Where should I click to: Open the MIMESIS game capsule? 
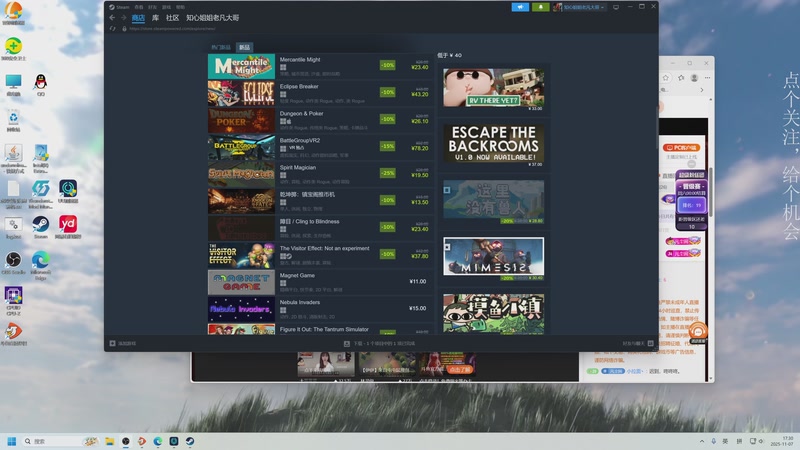coord(493,257)
